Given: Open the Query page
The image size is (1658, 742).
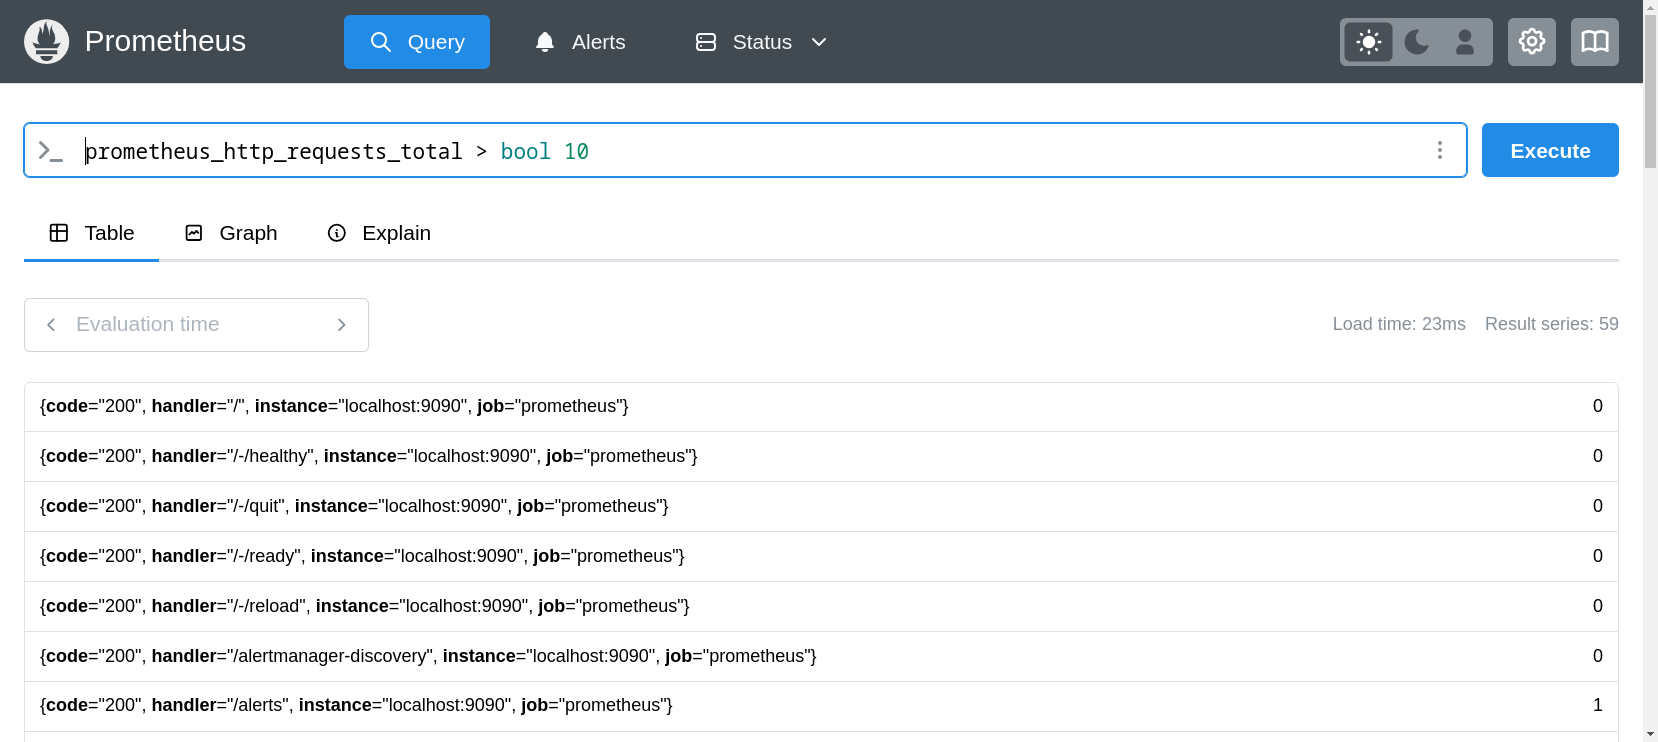Looking at the screenshot, I should (x=417, y=42).
